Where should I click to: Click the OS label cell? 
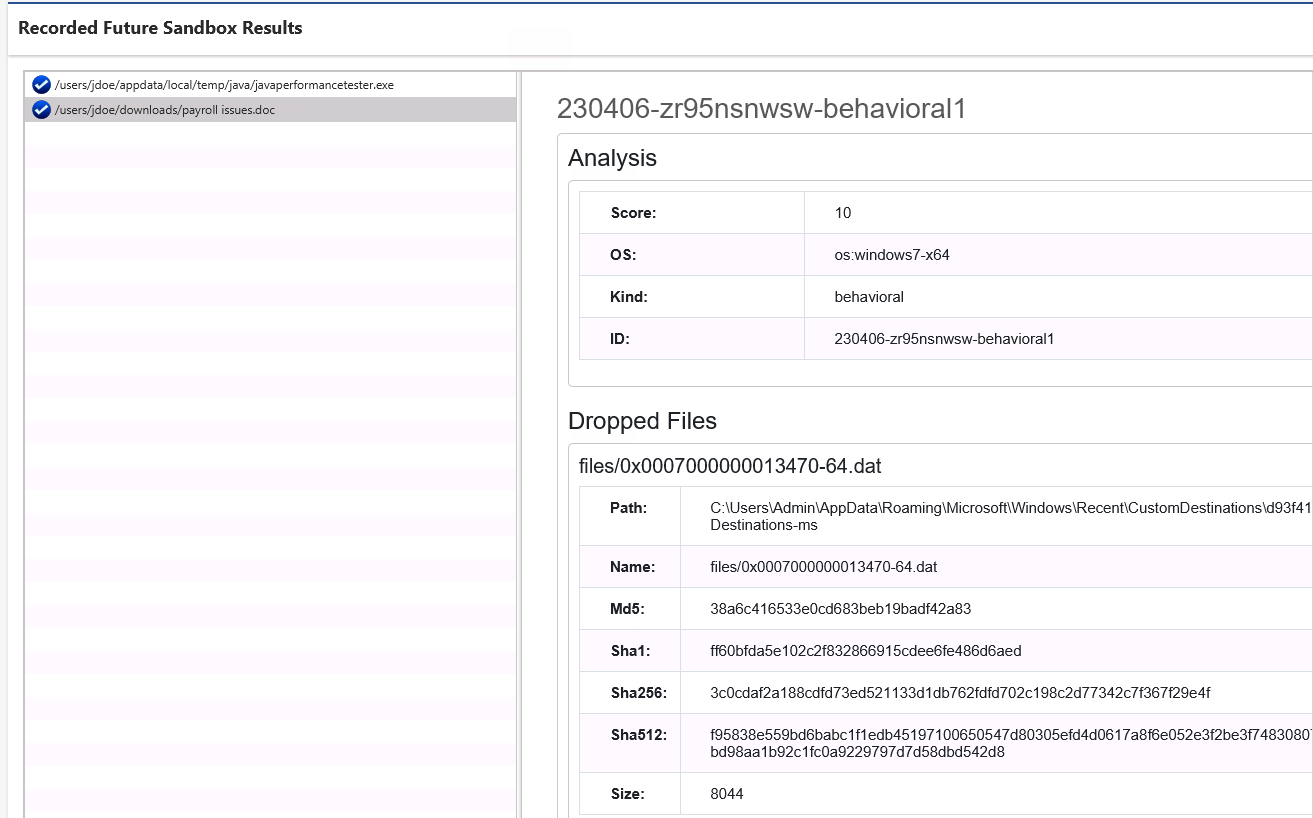pyautogui.click(x=692, y=255)
